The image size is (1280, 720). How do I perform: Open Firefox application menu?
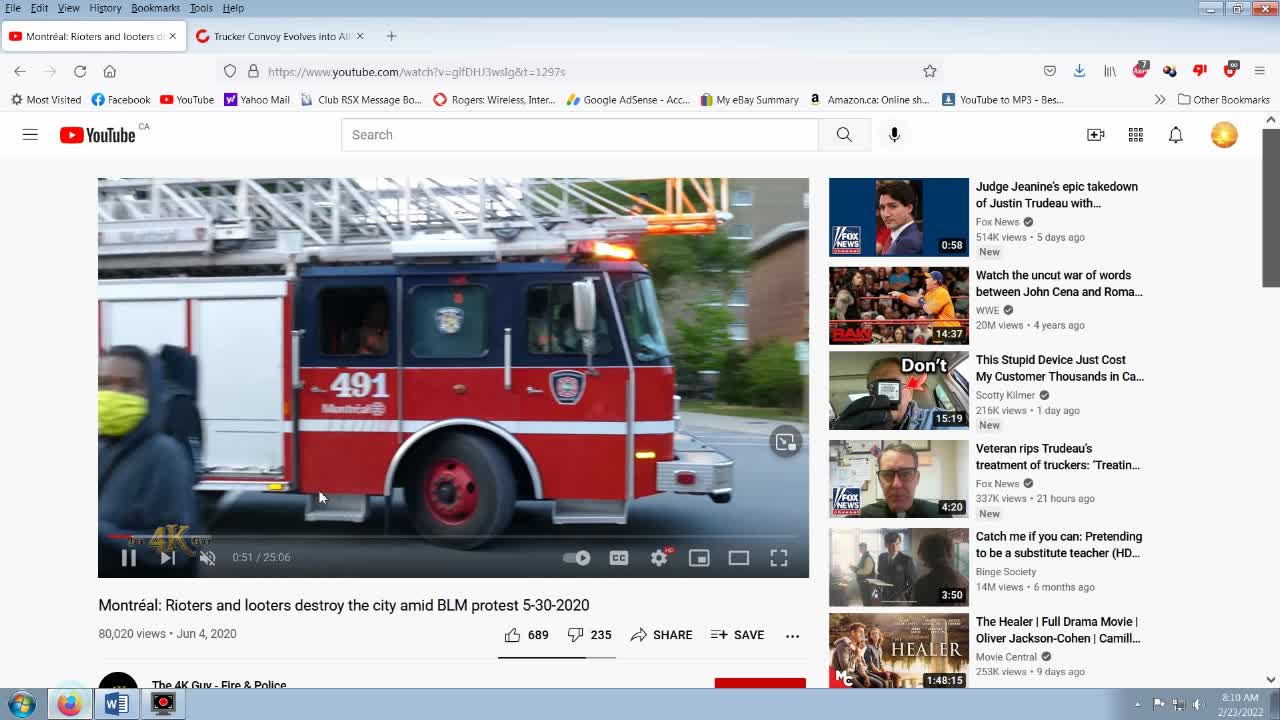coord(1259,71)
